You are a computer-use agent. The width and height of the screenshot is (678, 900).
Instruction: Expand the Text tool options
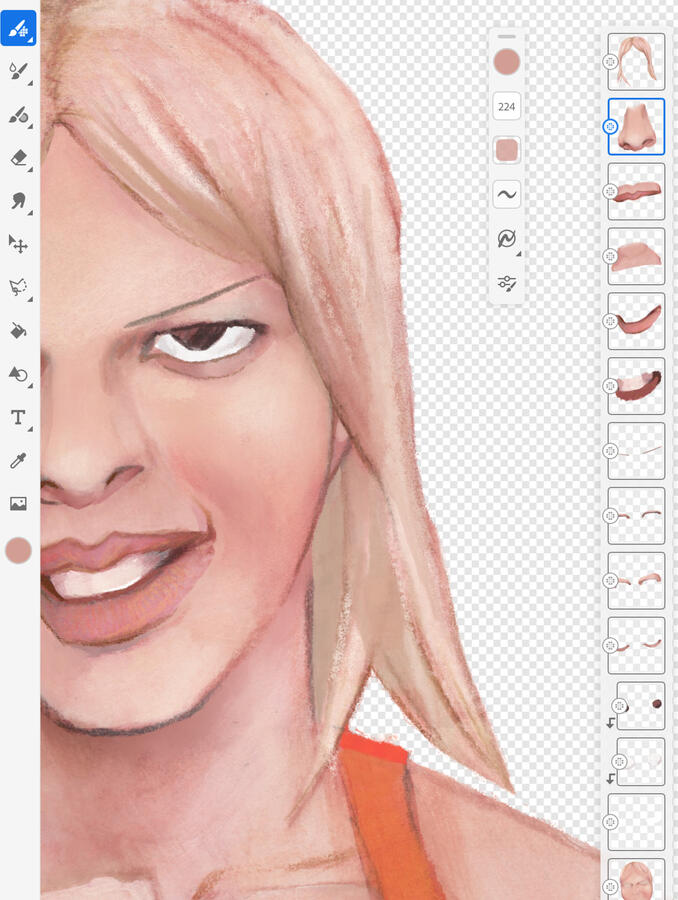click(x=18, y=417)
